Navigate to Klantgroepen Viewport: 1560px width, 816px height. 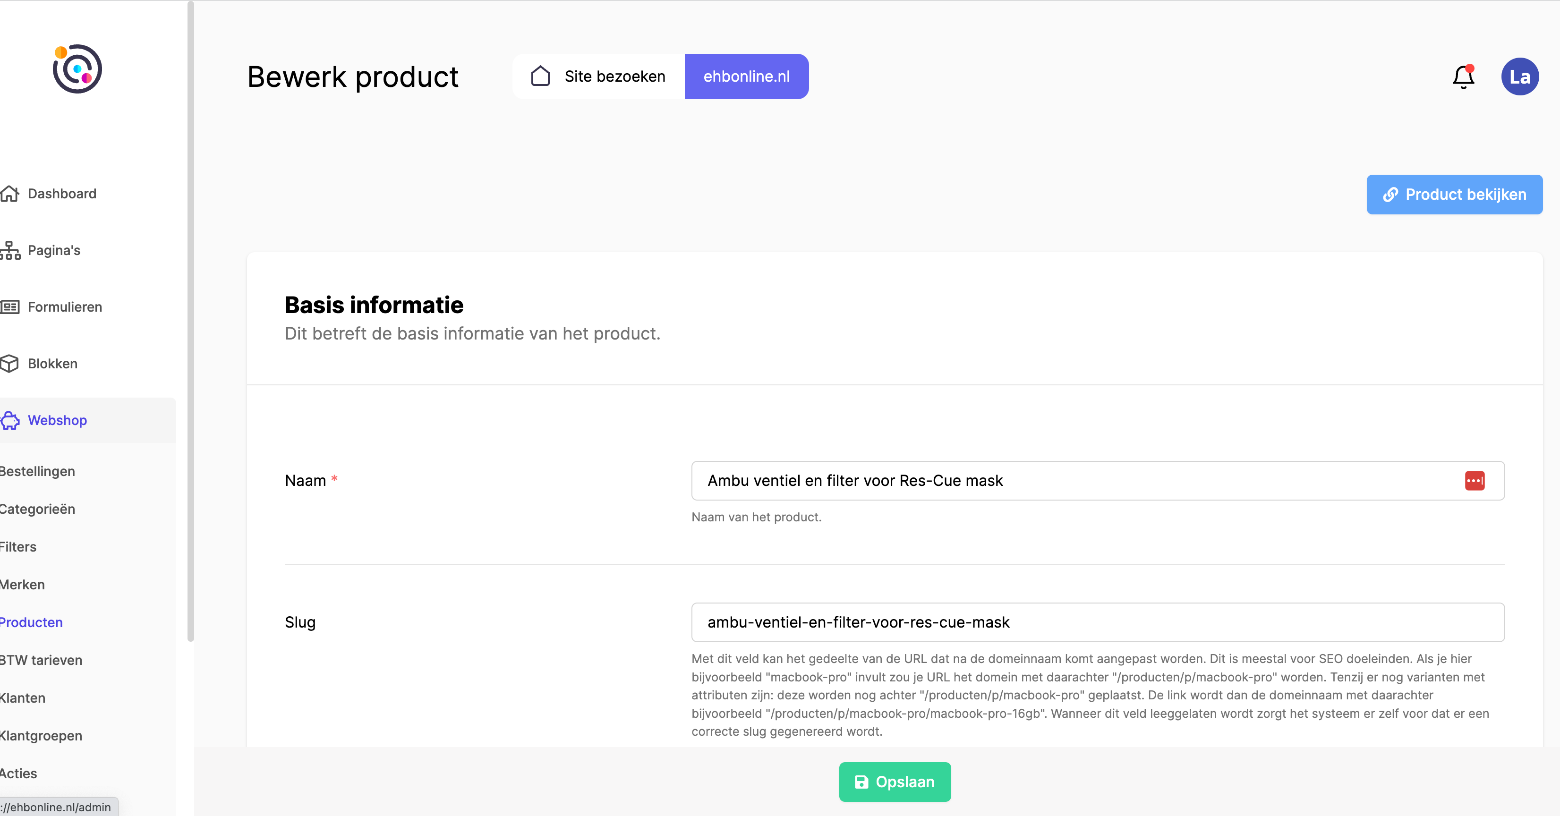42,736
